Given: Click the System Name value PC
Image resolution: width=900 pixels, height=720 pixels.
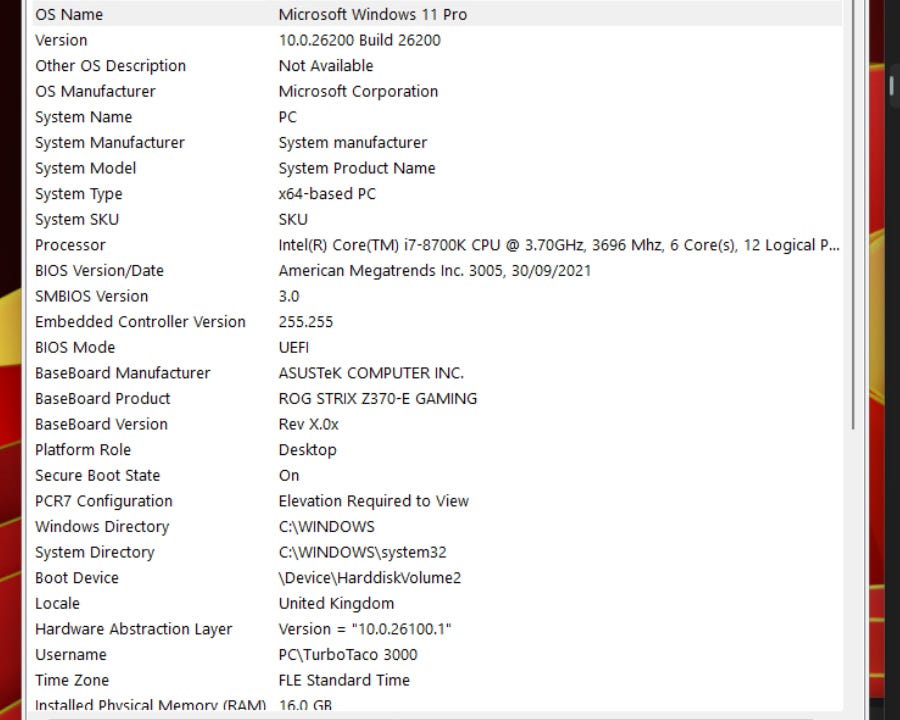Looking at the screenshot, I should pyautogui.click(x=288, y=117).
